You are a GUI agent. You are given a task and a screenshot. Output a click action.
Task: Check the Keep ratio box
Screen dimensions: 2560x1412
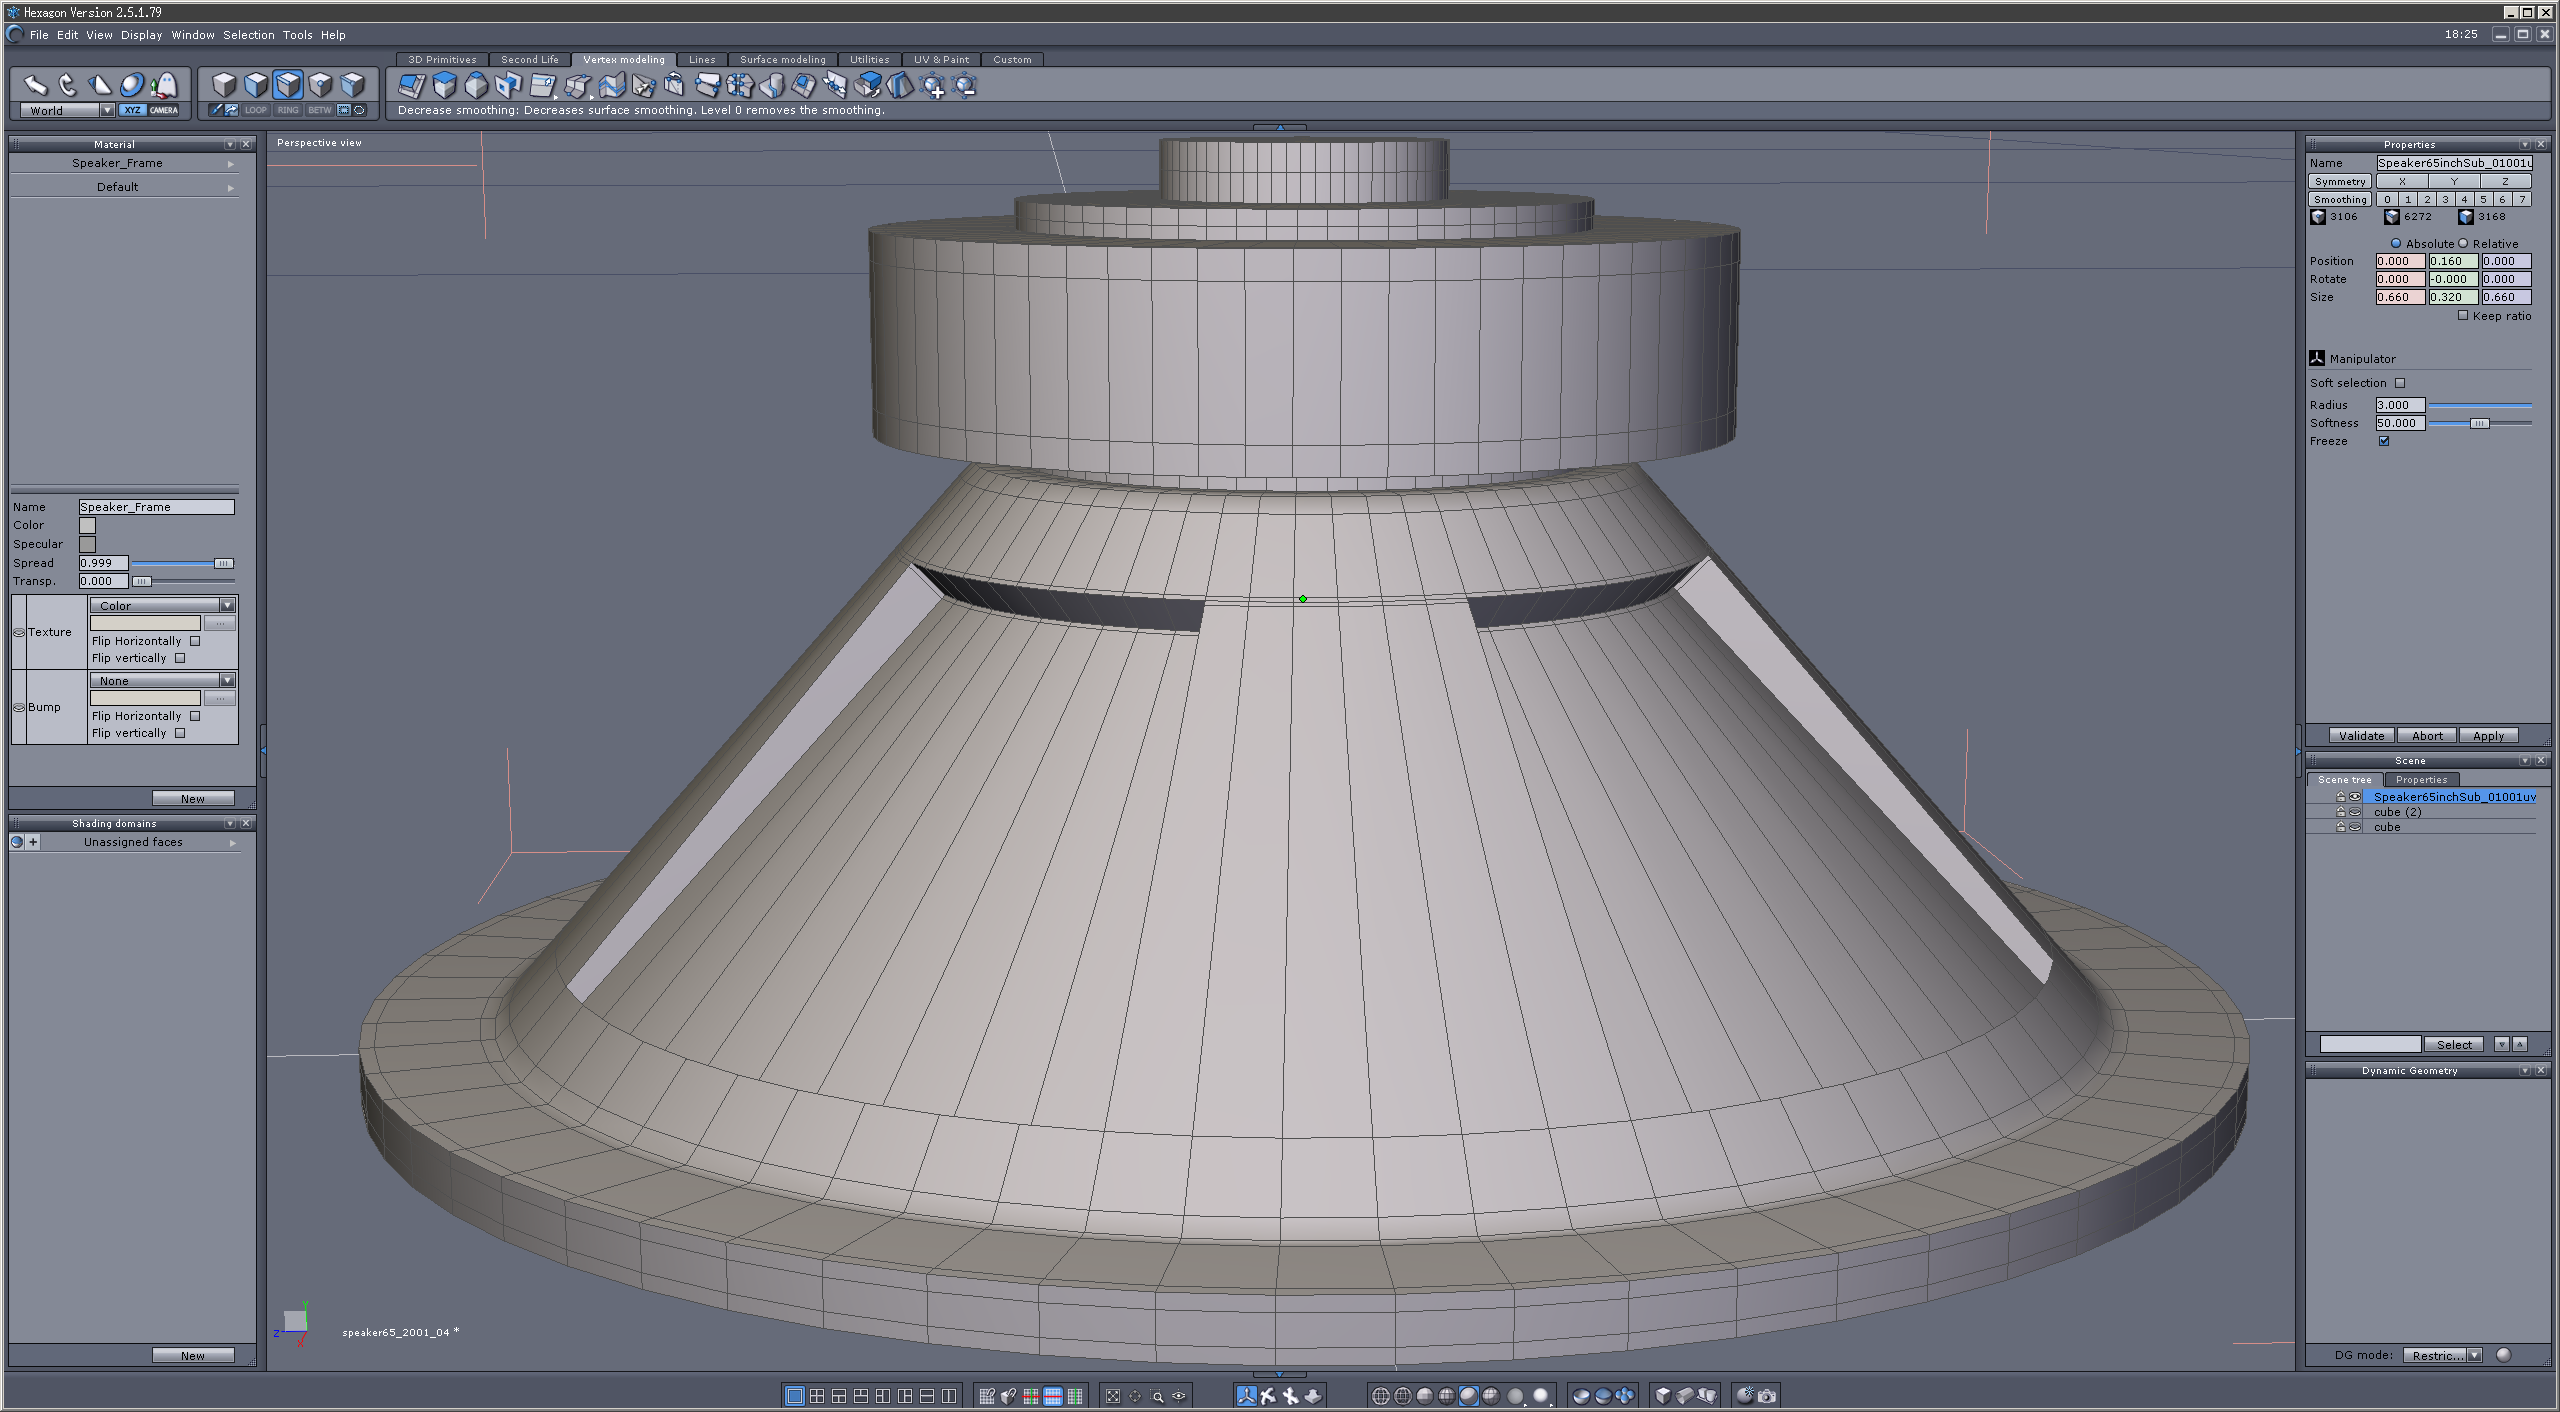(x=2463, y=316)
